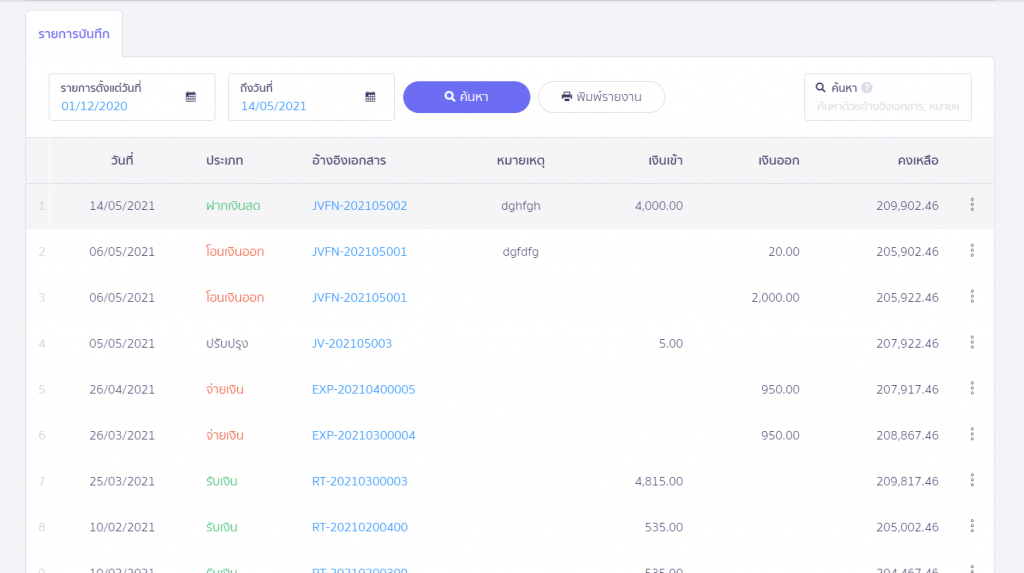Open three-dot menu for RT-20210200400 row
The image size is (1024, 573).
(971, 527)
